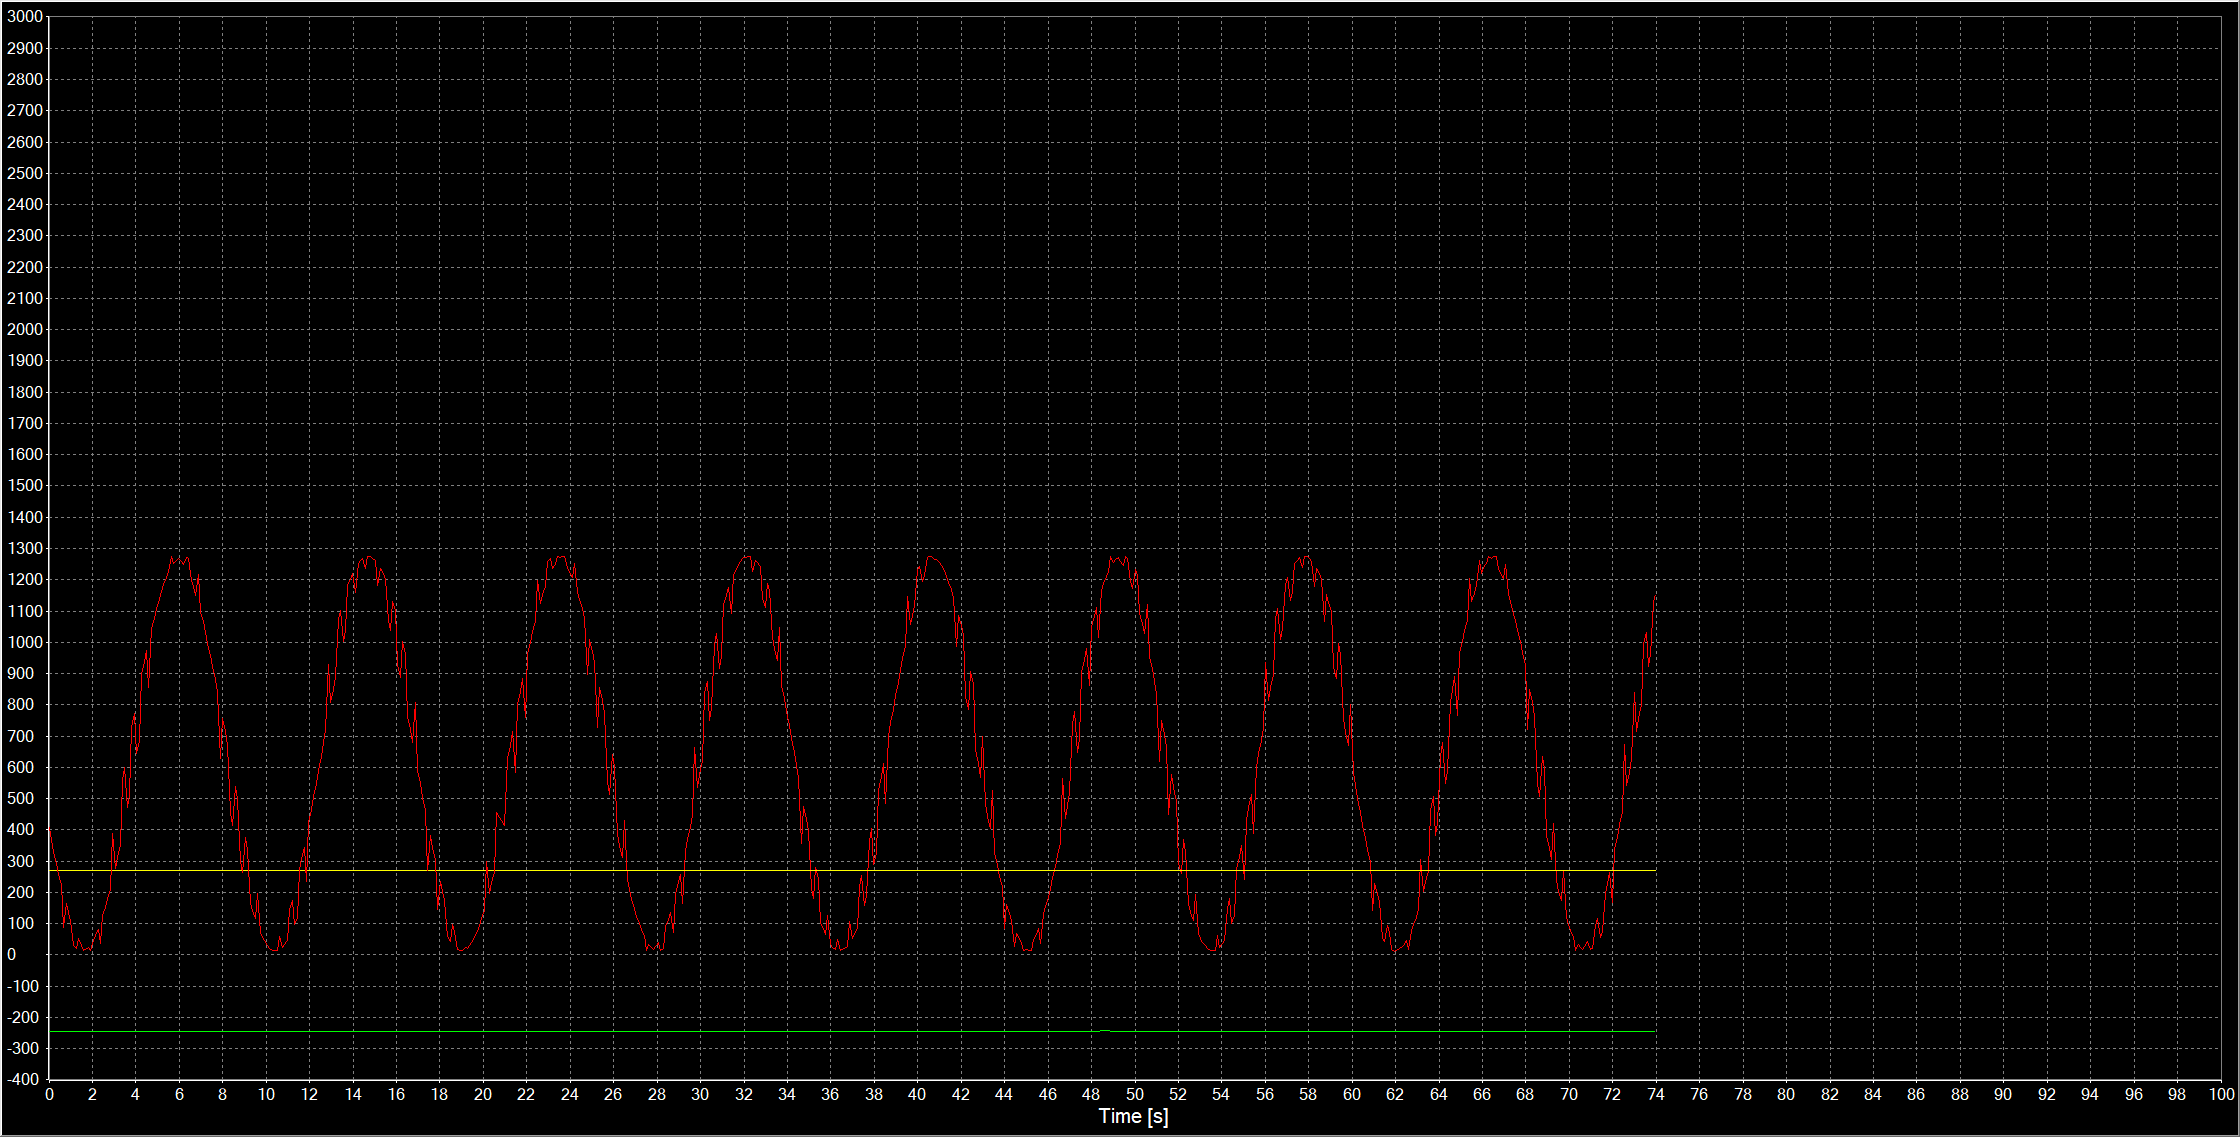Screen dimensions: 2240x1137
Task: Click the 'Time [s]' axis title
Action: click(1133, 1116)
